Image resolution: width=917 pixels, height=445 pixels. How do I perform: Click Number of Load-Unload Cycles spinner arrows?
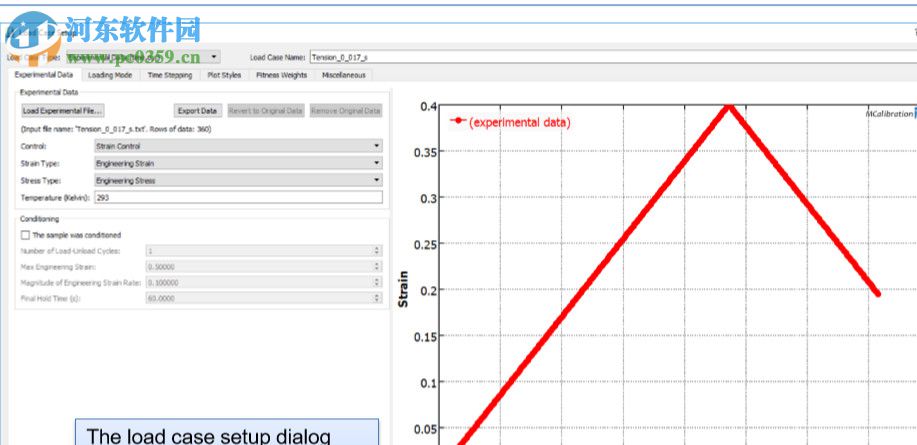[377, 251]
